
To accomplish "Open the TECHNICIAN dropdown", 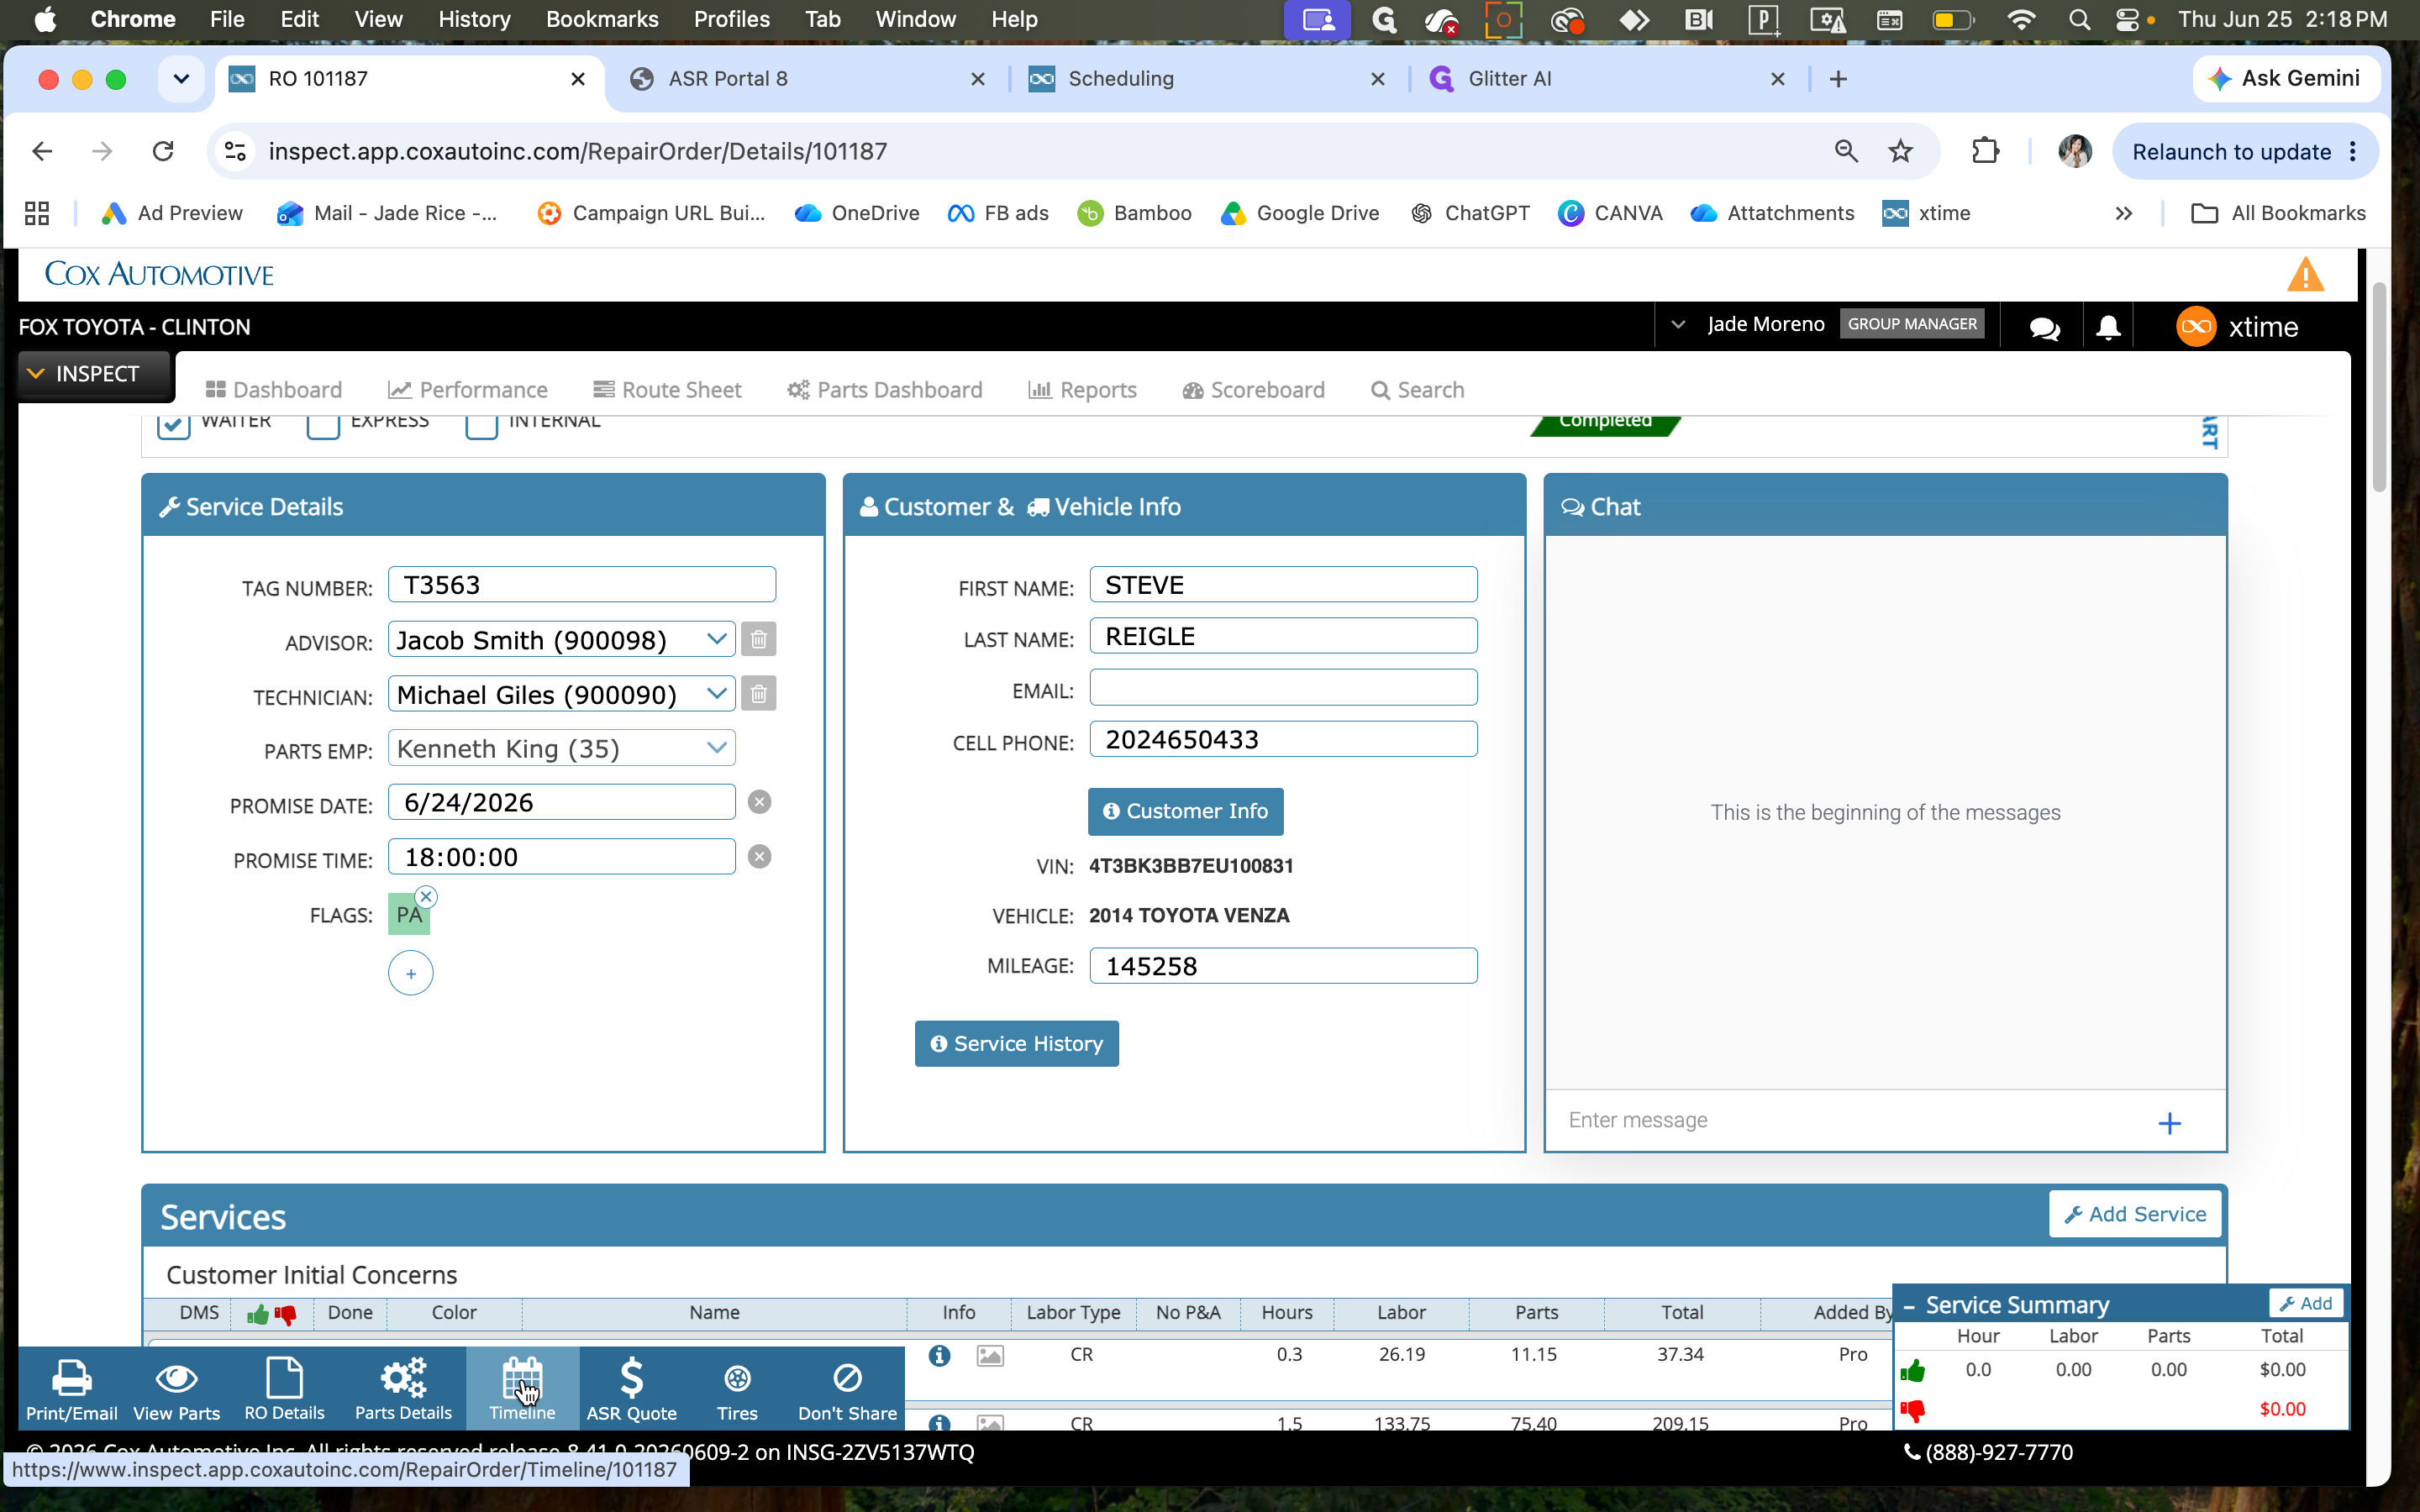I will point(561,694).
